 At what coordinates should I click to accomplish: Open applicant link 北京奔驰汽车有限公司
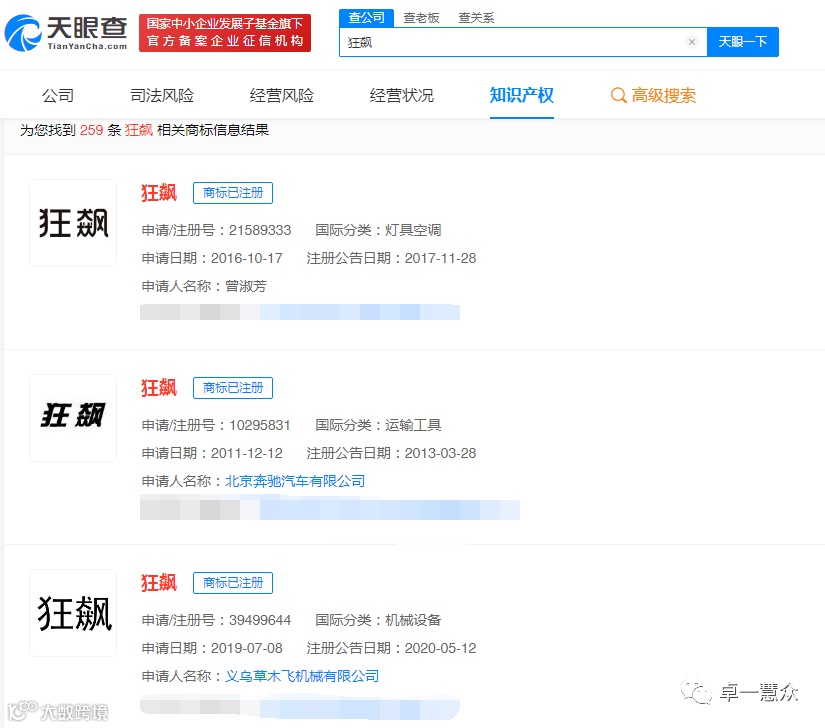(x=295, y=481)
